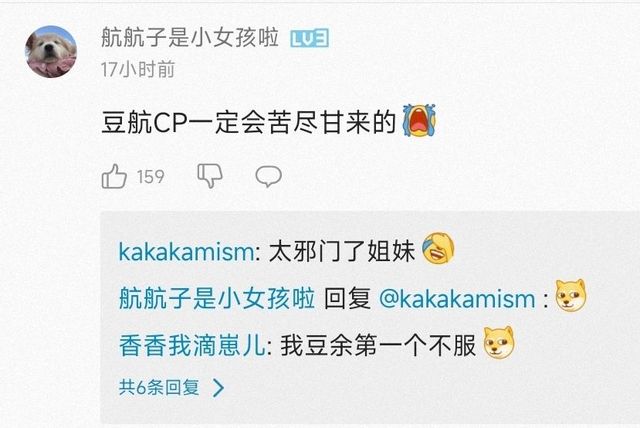Click doge emoji after 不服

pos(499,343)
